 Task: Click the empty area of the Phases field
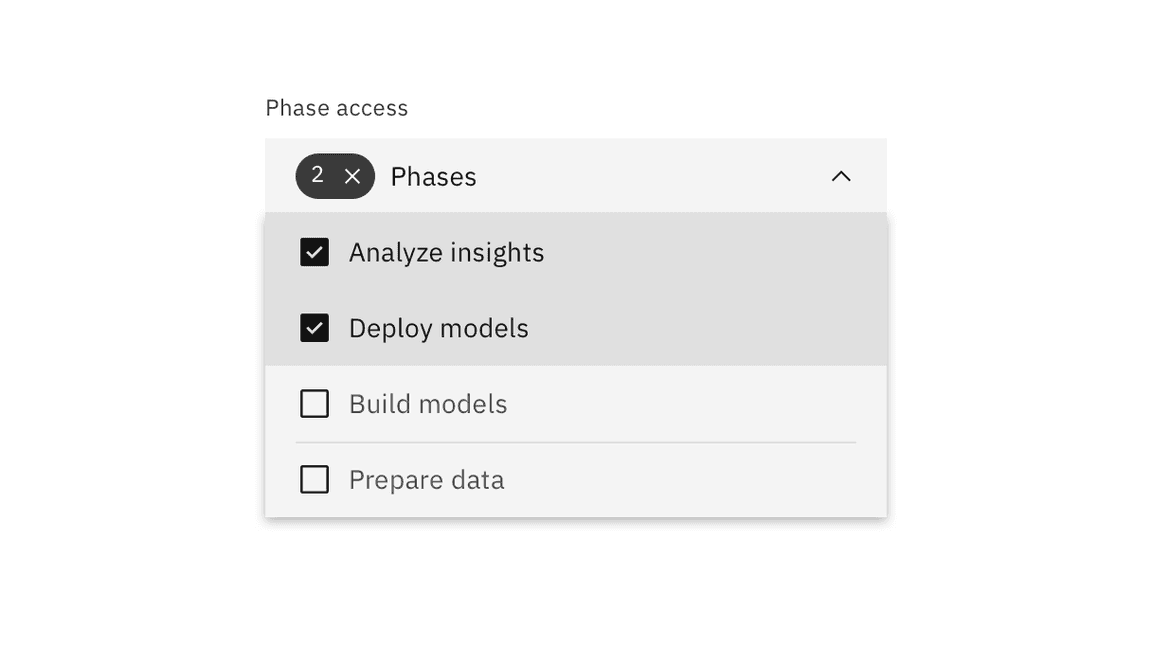[x=650, y=176]
